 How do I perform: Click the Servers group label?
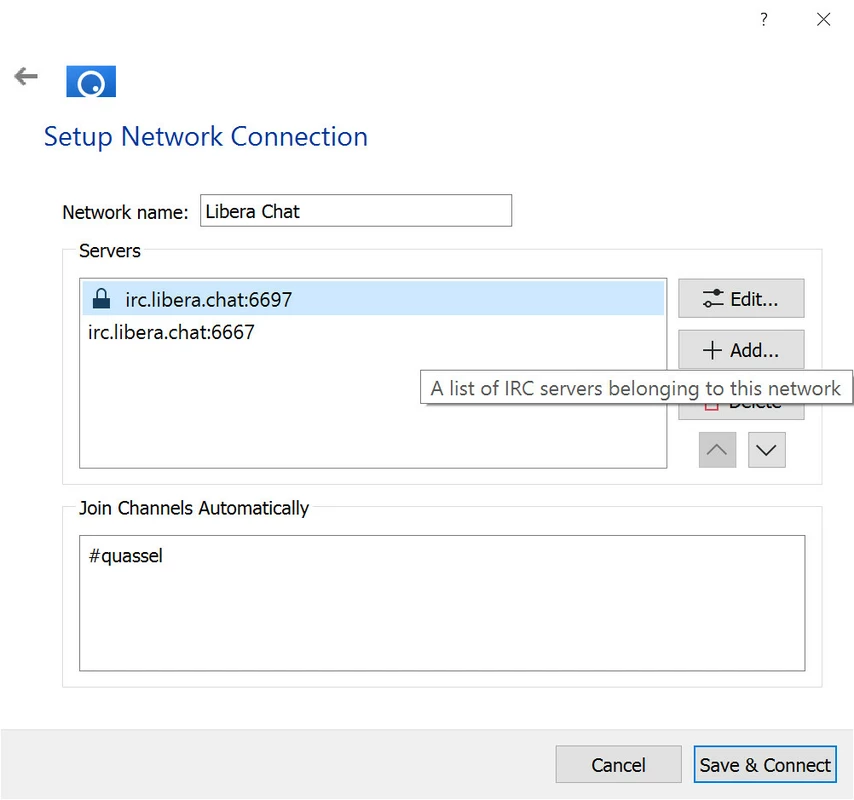pyautogui.click(x=109, y=251)
